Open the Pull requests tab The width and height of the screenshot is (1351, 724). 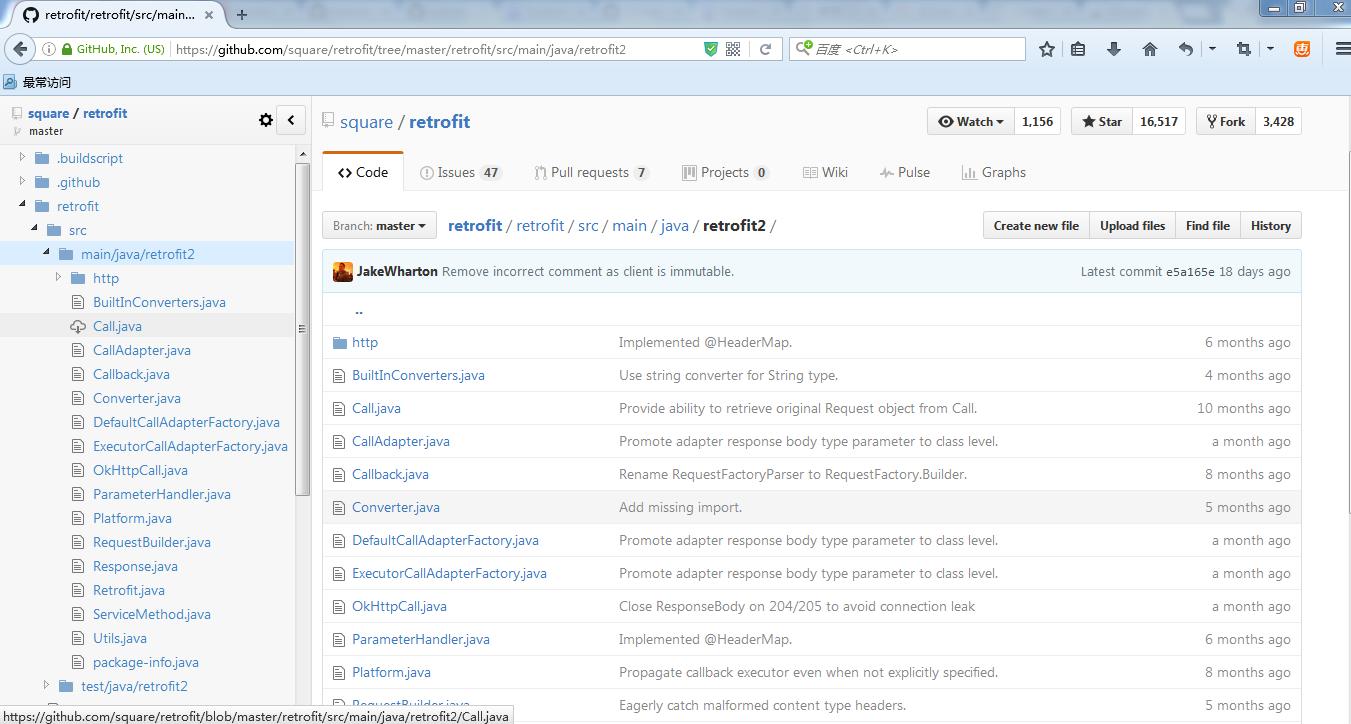coord(592,172)
